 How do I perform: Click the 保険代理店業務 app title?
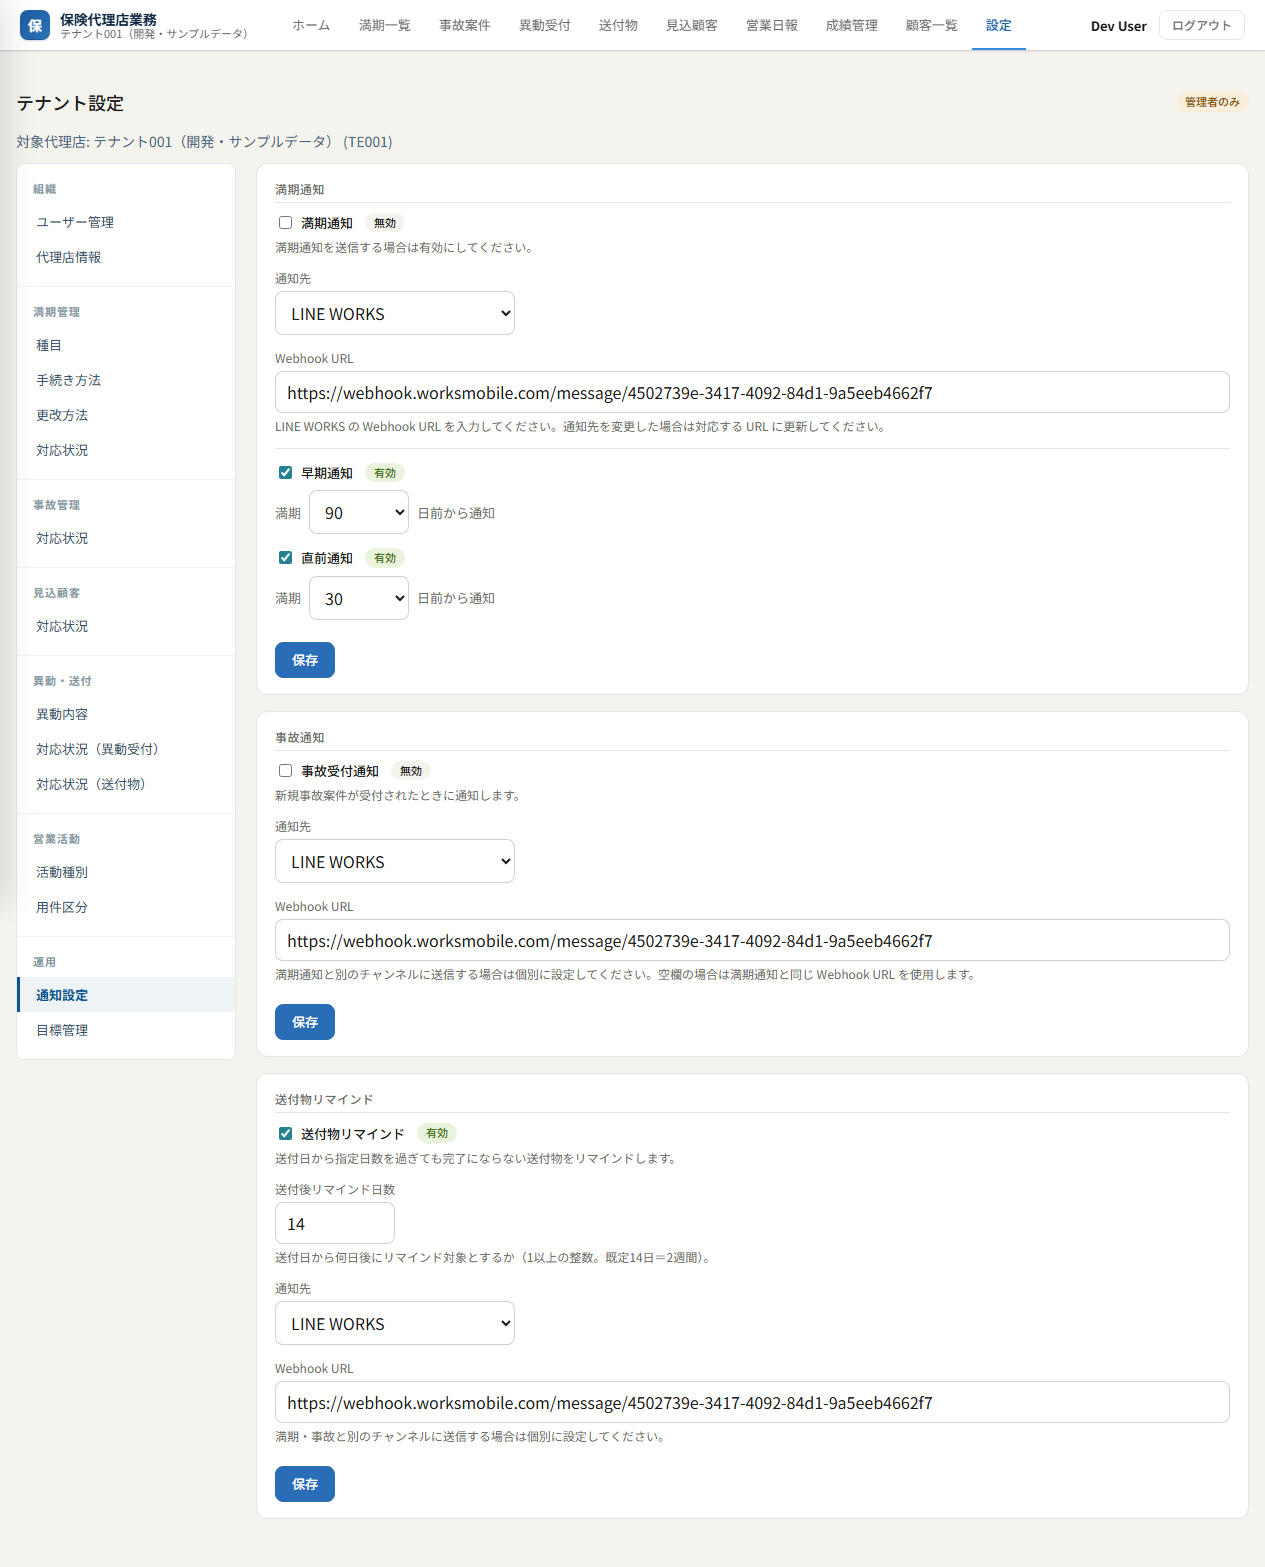(x=108, y=19)
